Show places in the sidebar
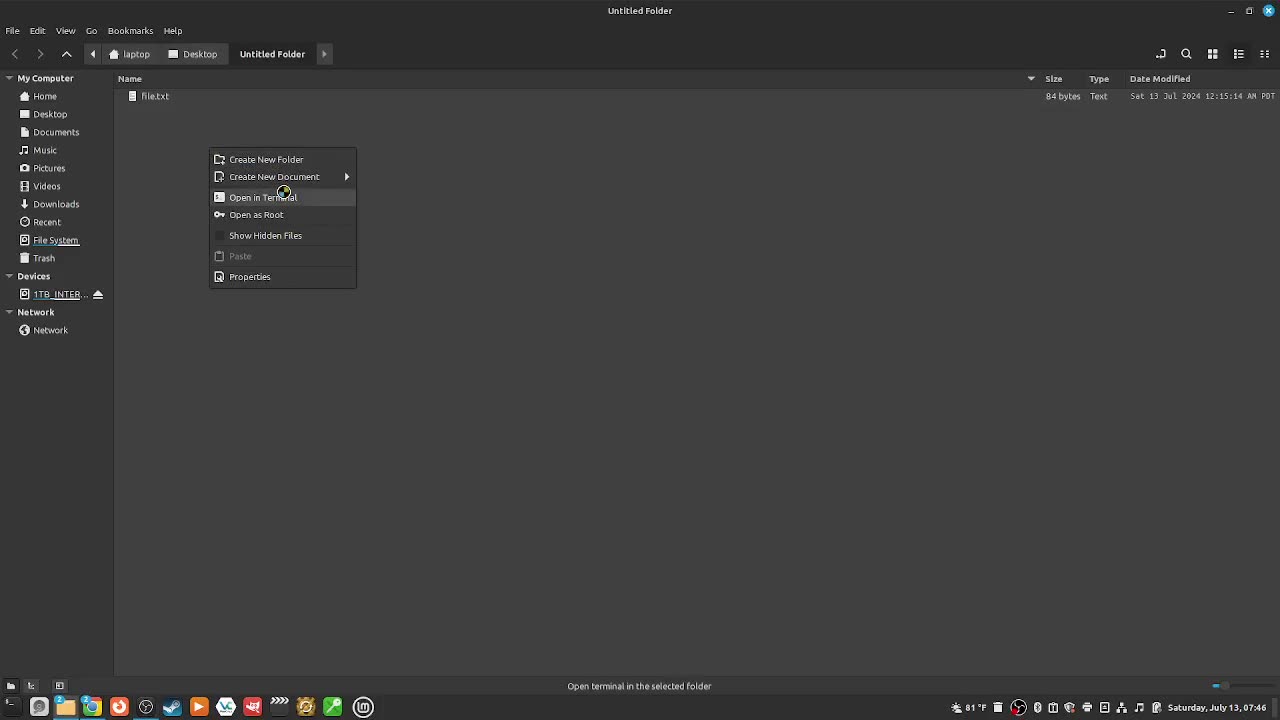 click(10, 686)
